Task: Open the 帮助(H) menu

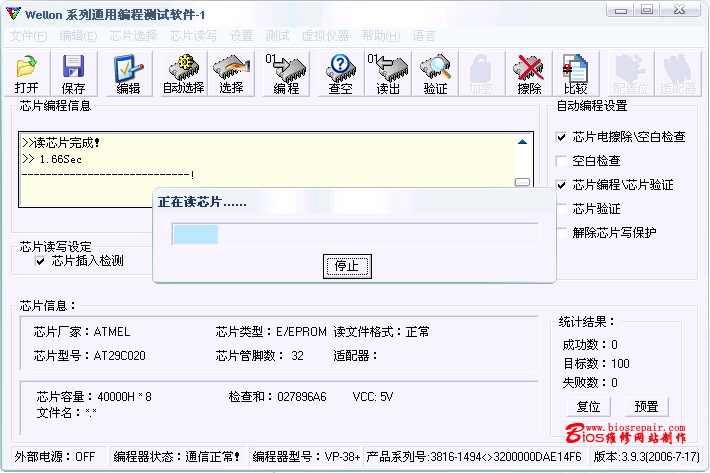Action: (381, 36)
